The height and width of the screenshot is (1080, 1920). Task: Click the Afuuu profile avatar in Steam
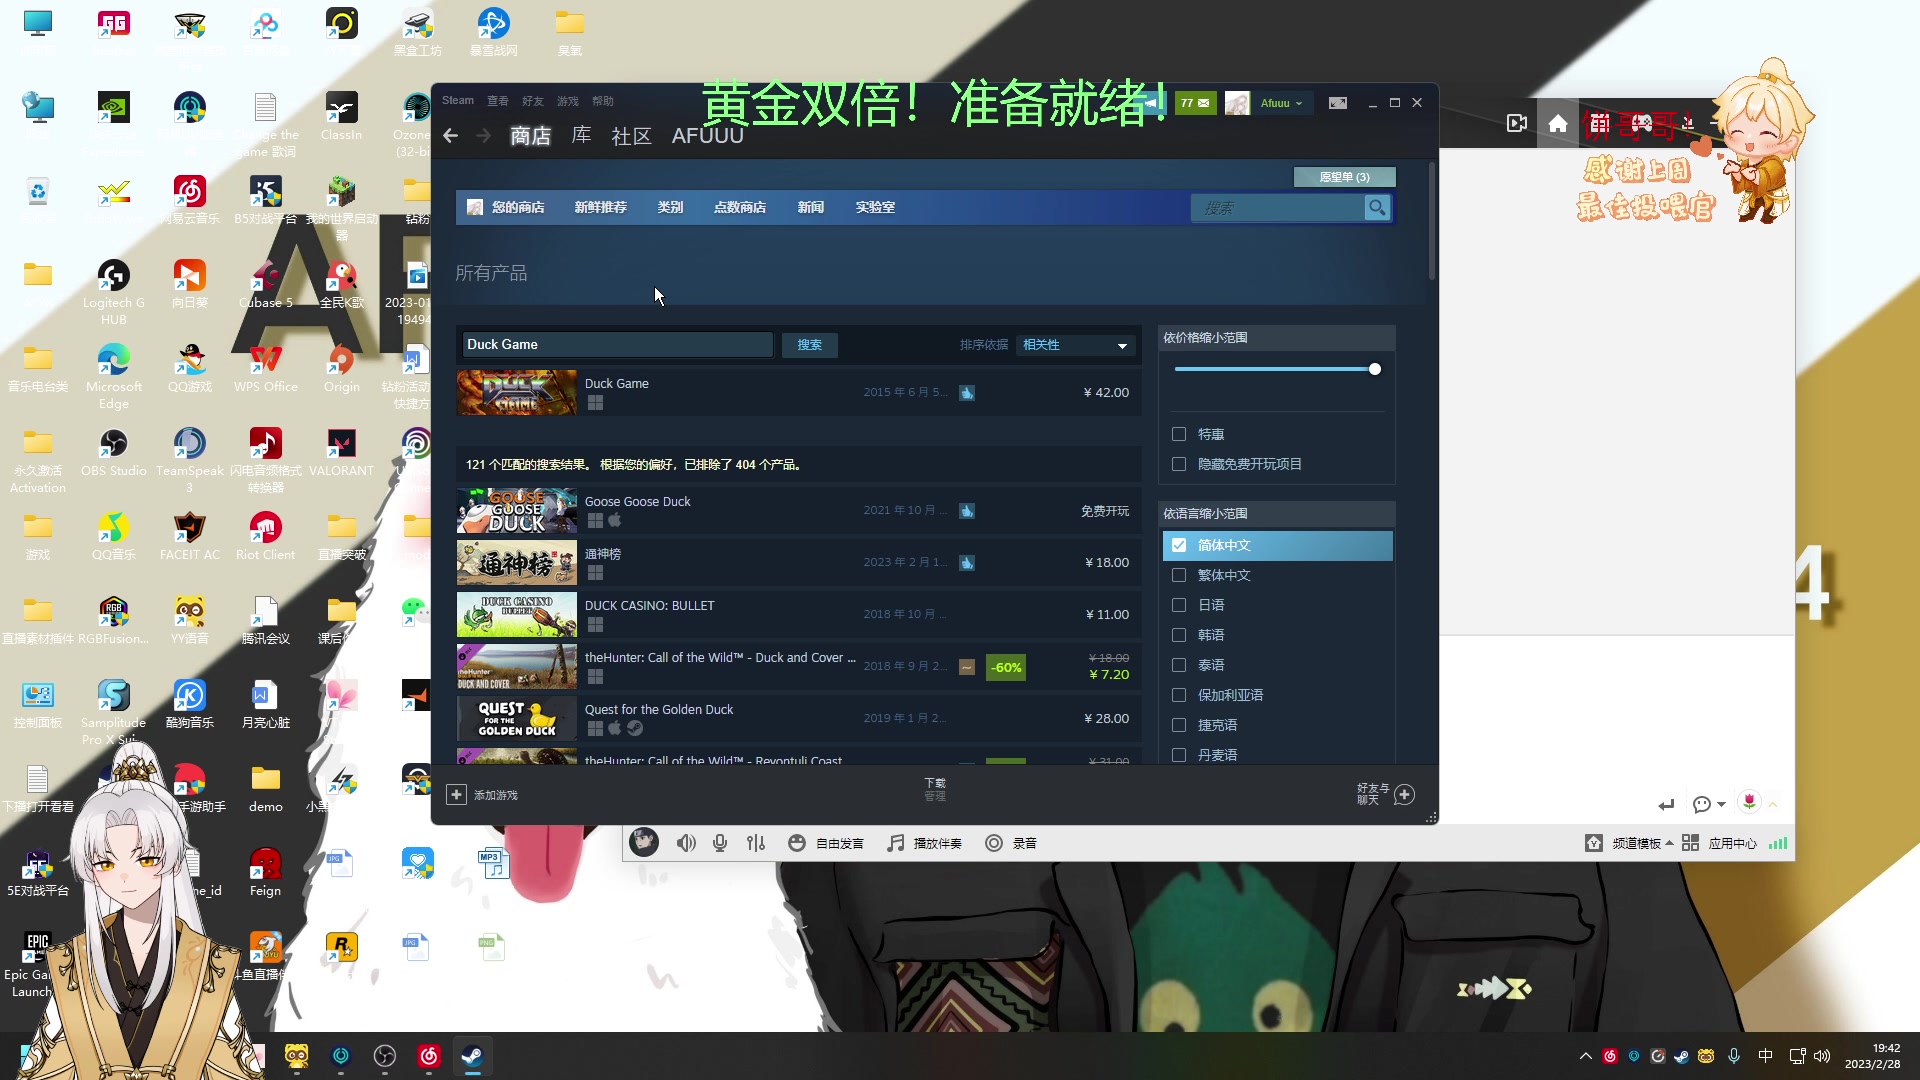tap(1237, 103)
